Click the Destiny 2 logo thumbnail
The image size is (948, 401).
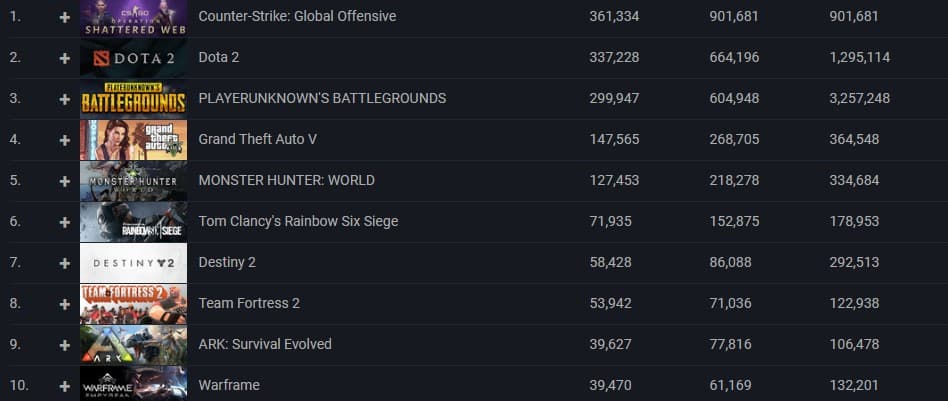coord(133,263)
